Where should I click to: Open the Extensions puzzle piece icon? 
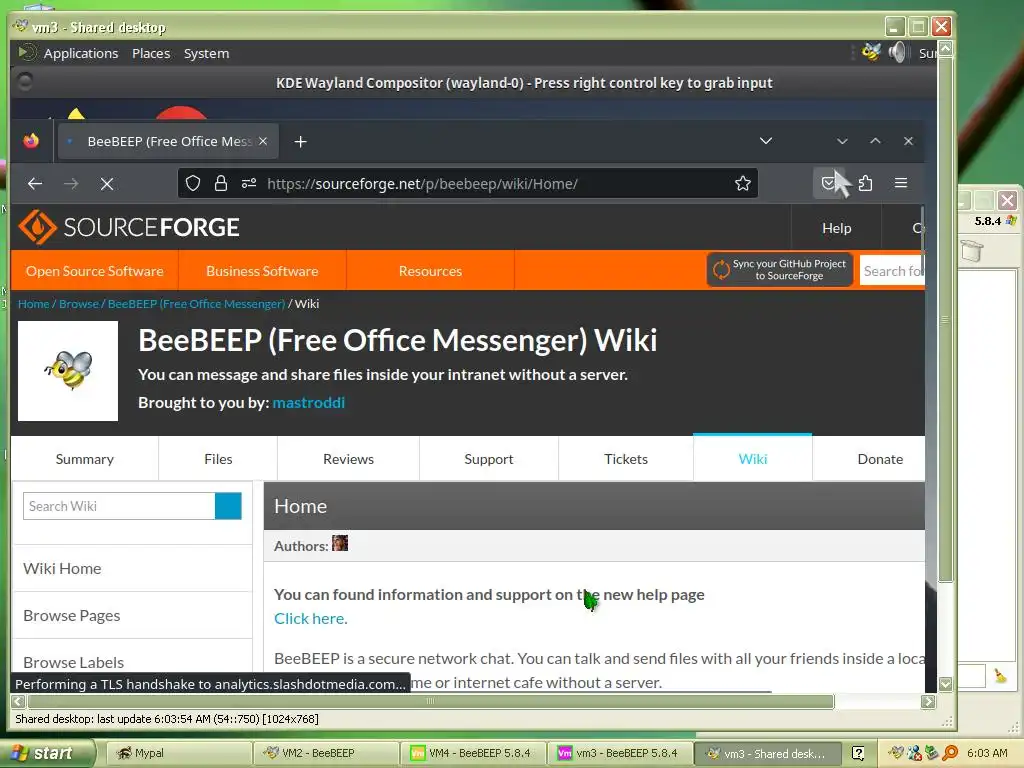point(865,184)
